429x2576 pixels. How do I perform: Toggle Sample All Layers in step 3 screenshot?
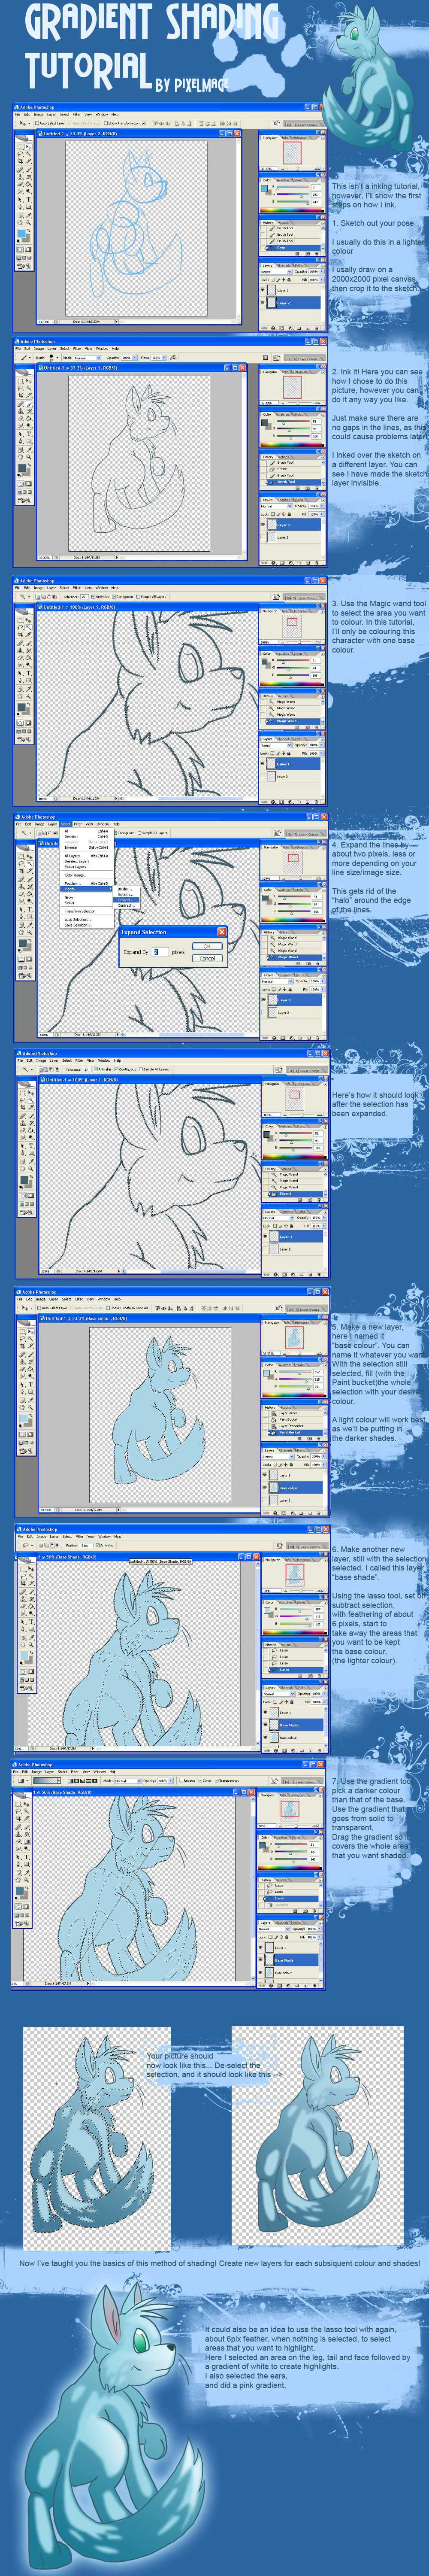point(138,597)
